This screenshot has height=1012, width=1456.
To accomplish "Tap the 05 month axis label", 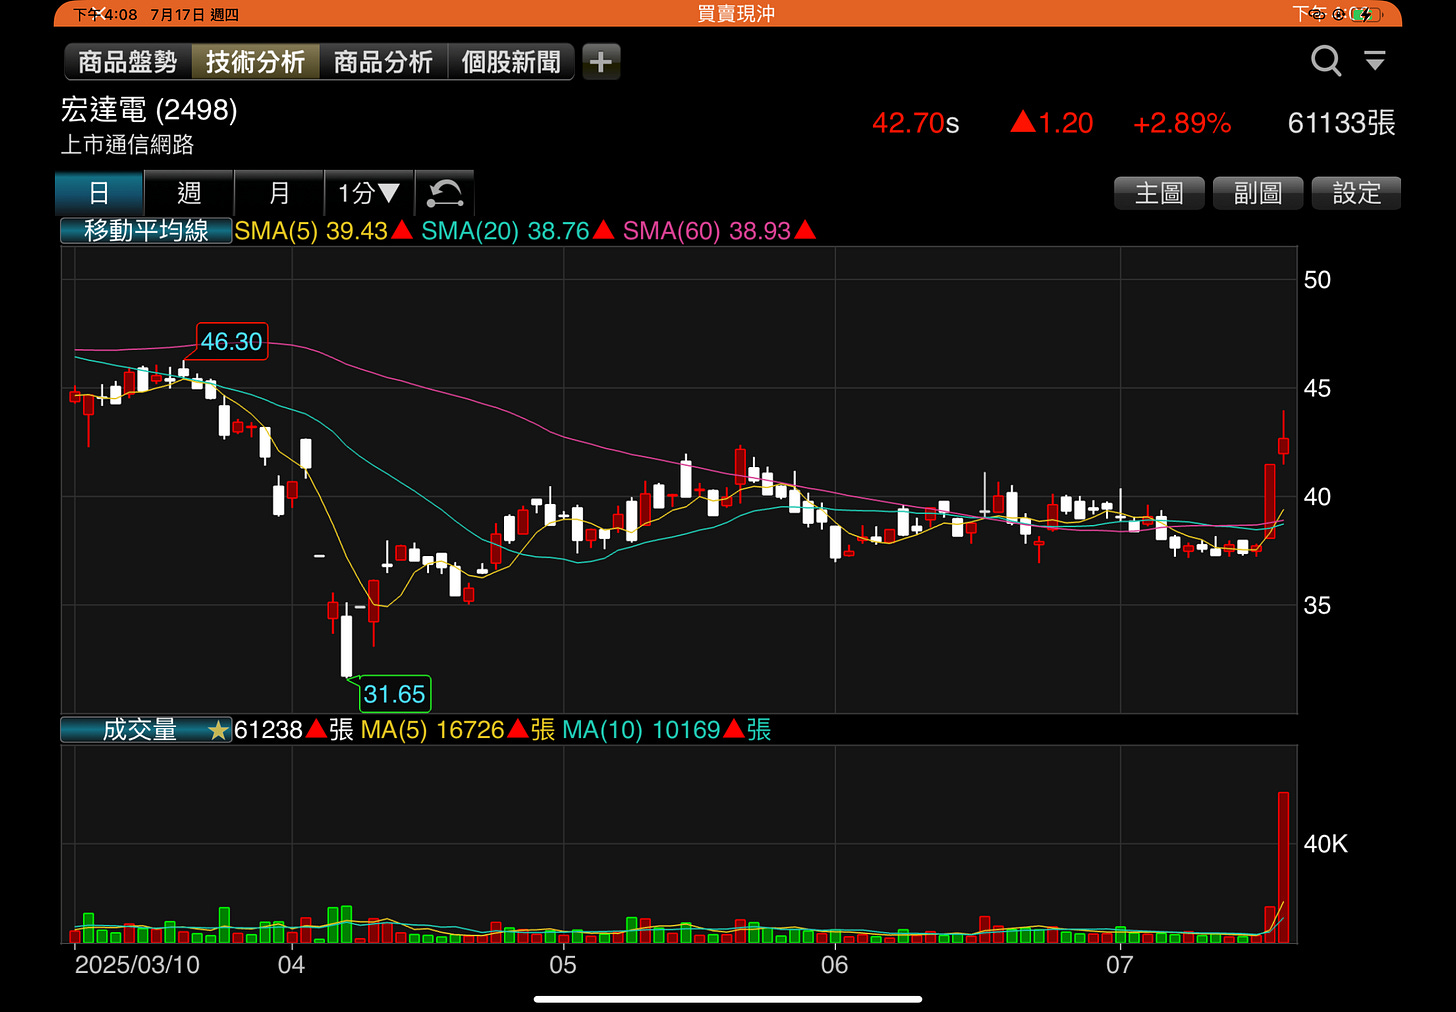I will click(563, 965).
